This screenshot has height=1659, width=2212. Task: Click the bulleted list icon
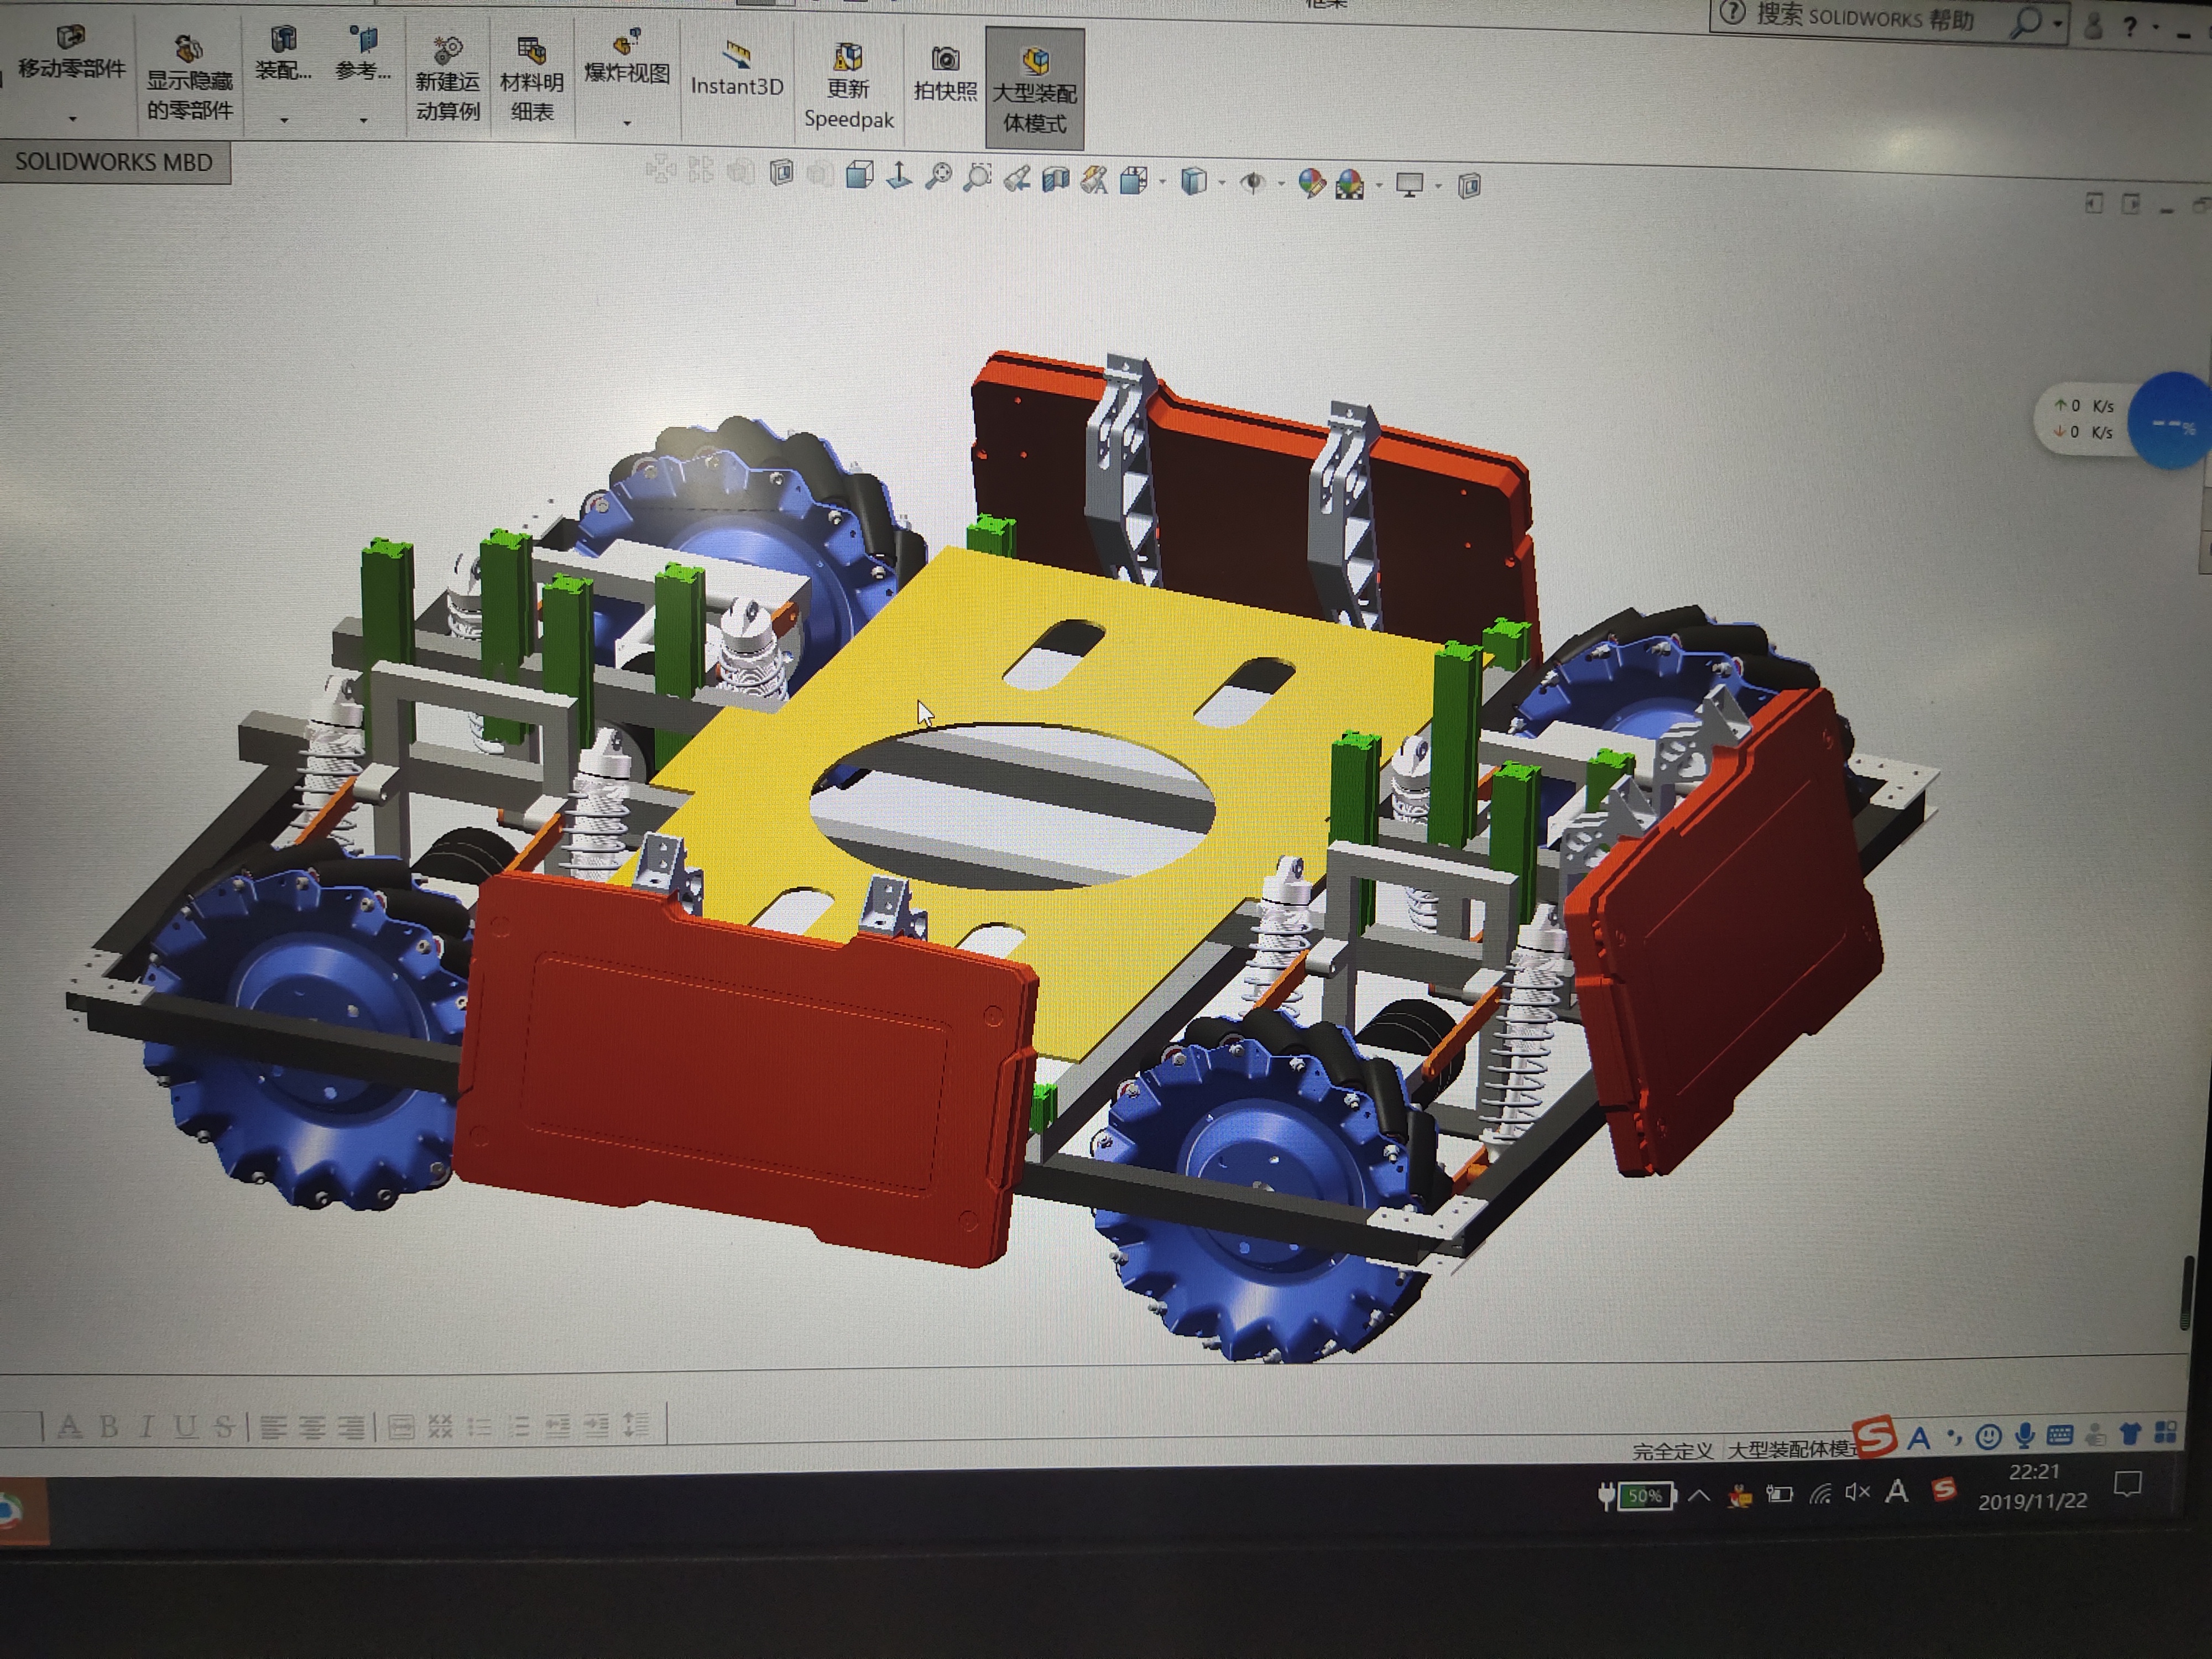(x=479, y=1426)
